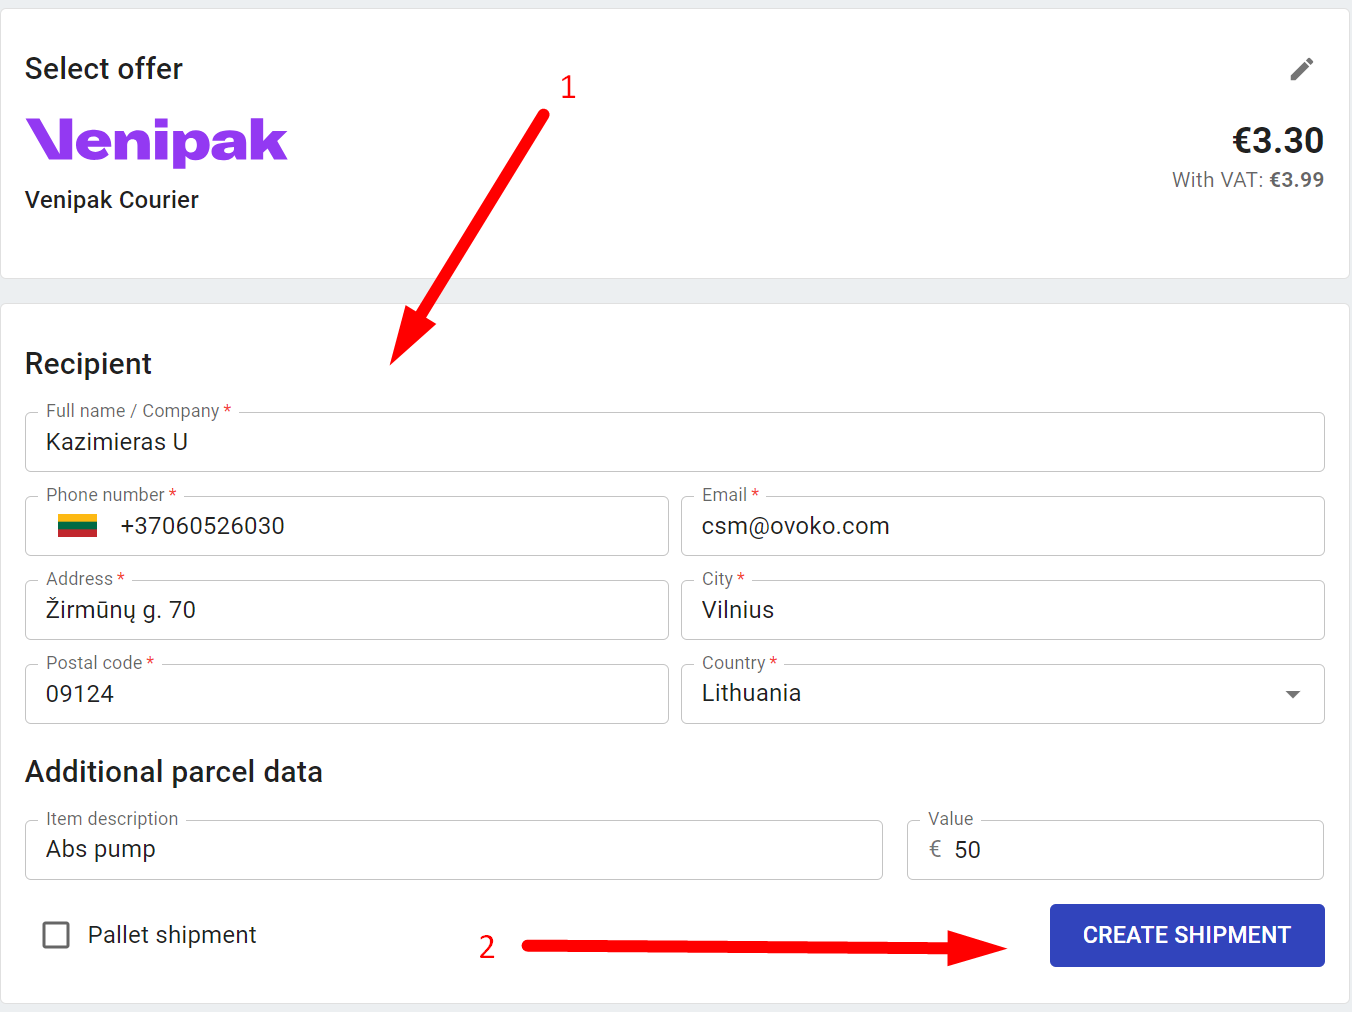This screenshot has width=1352, height=1012.
Task: Edit the Item description field
Action: pos(454,850)
